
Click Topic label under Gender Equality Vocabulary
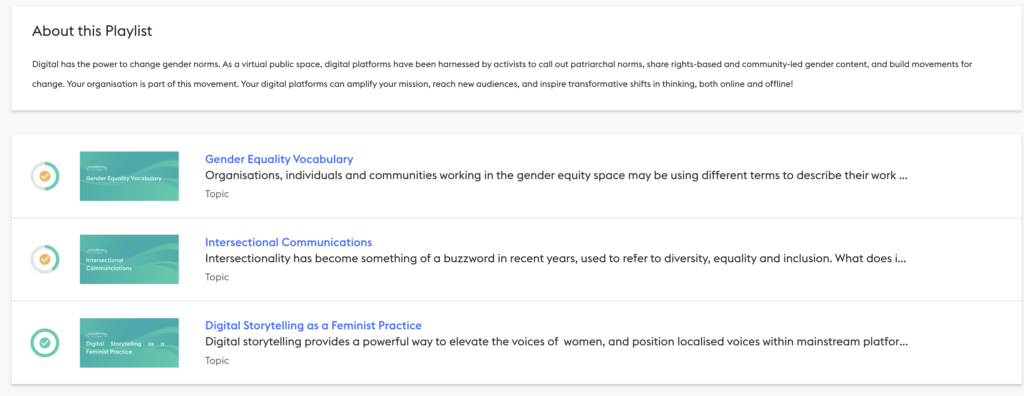(x=217, y=194)
